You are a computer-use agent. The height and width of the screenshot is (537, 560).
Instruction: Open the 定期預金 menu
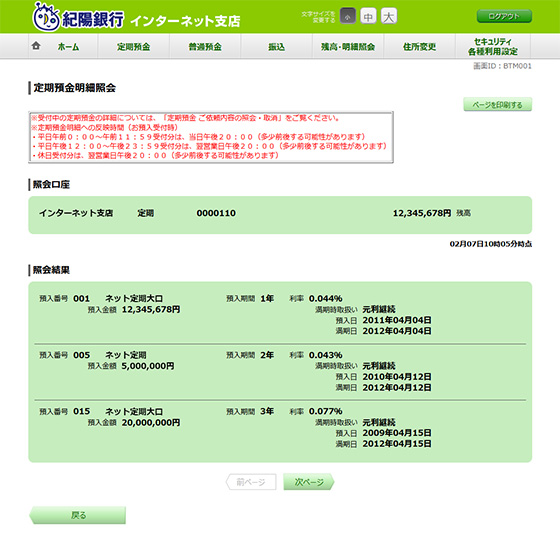pos(134,46)
